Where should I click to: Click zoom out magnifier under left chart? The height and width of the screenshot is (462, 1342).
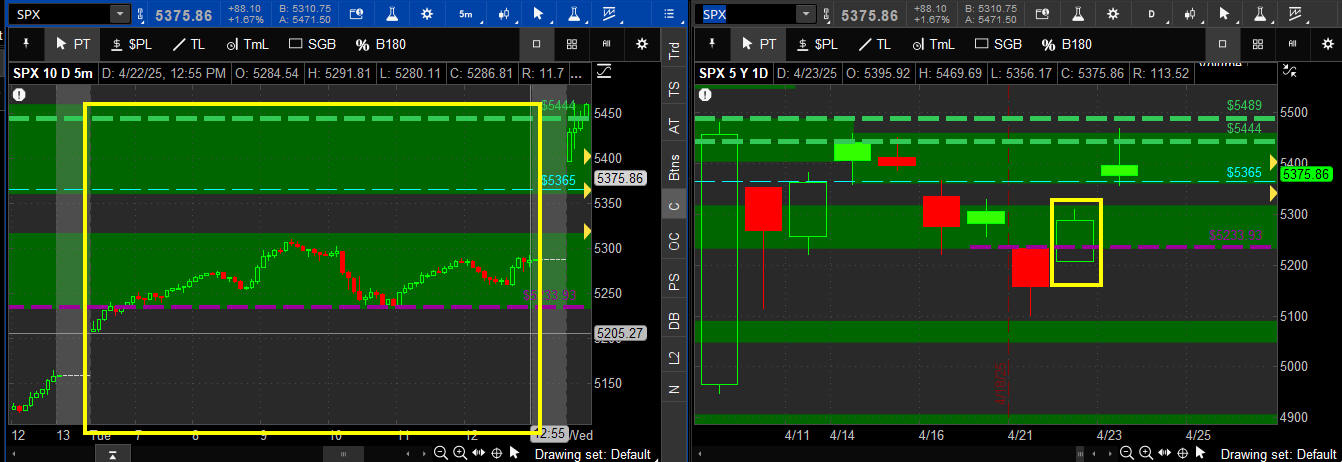click(x=439, y=453)
